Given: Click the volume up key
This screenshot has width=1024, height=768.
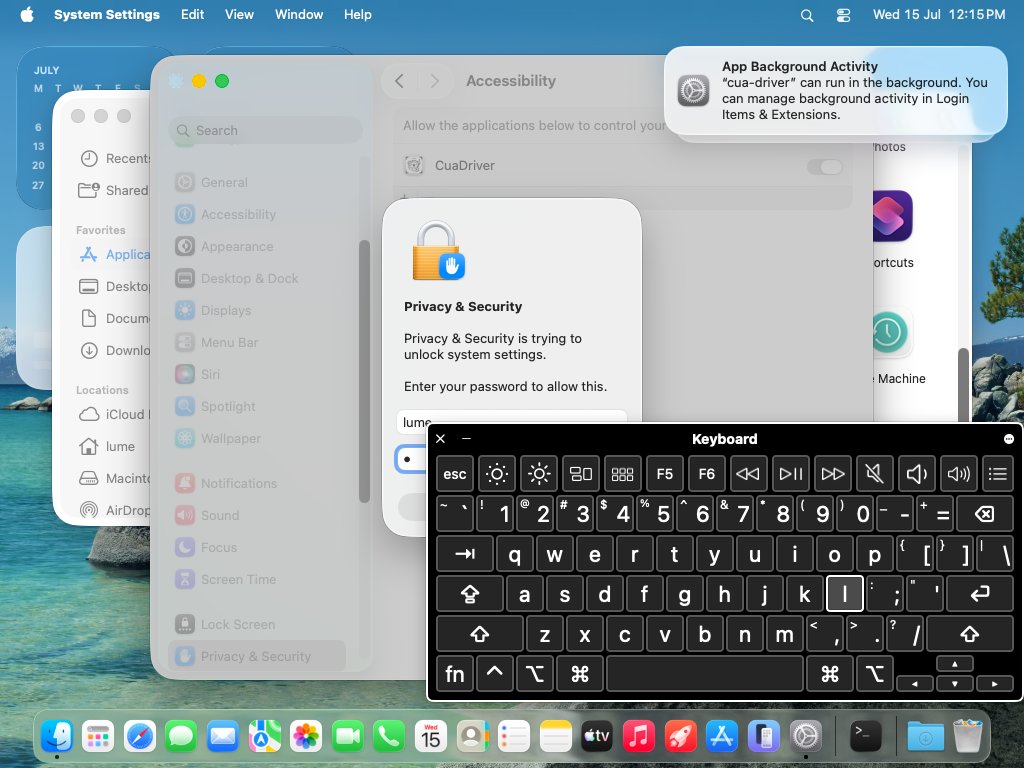Looking at the screenshot, I should pyautogui.click(x=958, y=473).
